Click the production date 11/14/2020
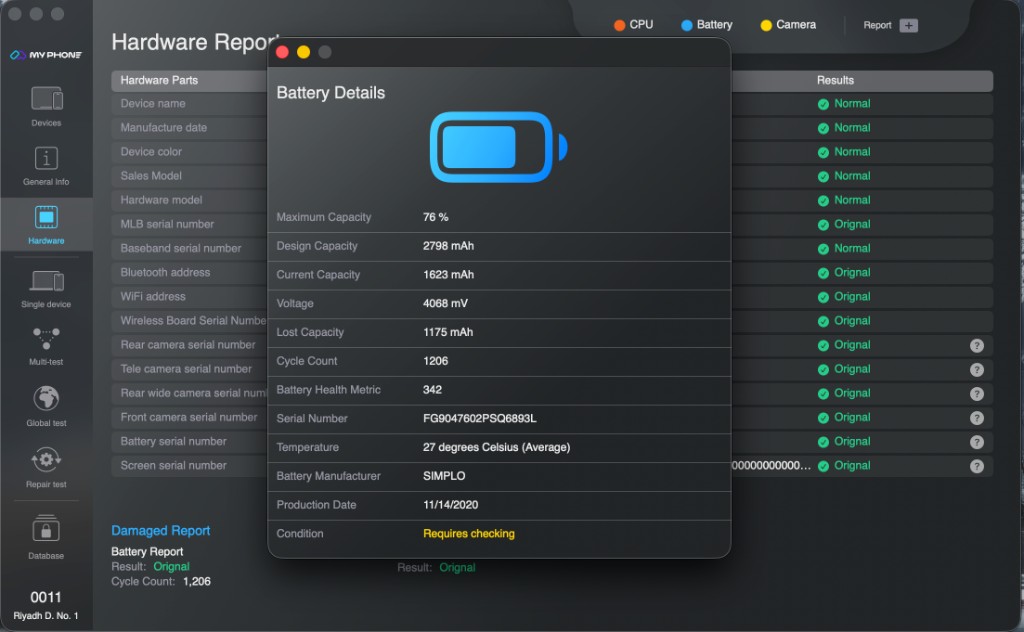 tap(451, 505)
